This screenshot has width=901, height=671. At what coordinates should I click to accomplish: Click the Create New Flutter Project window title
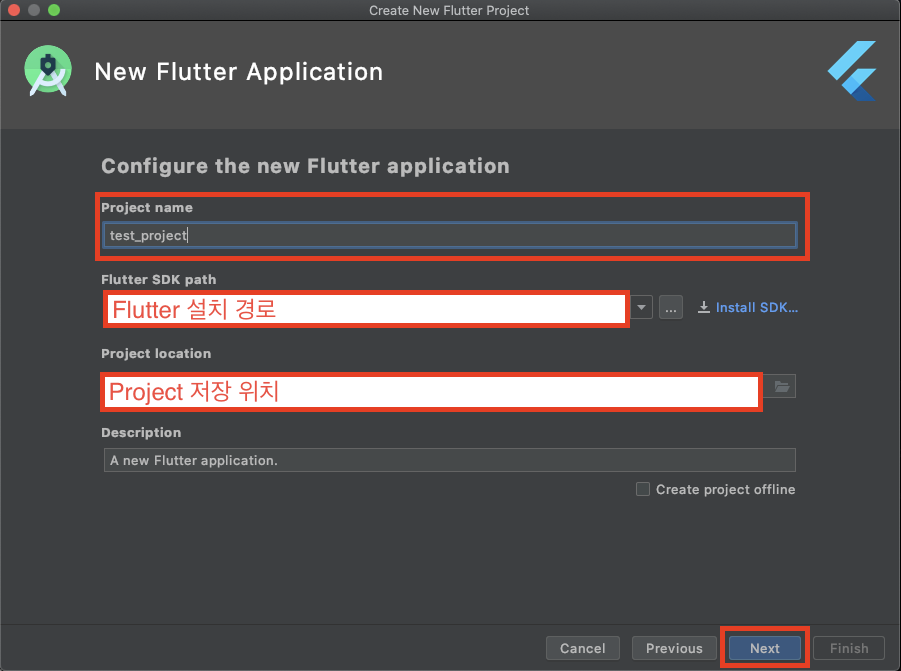449,10
